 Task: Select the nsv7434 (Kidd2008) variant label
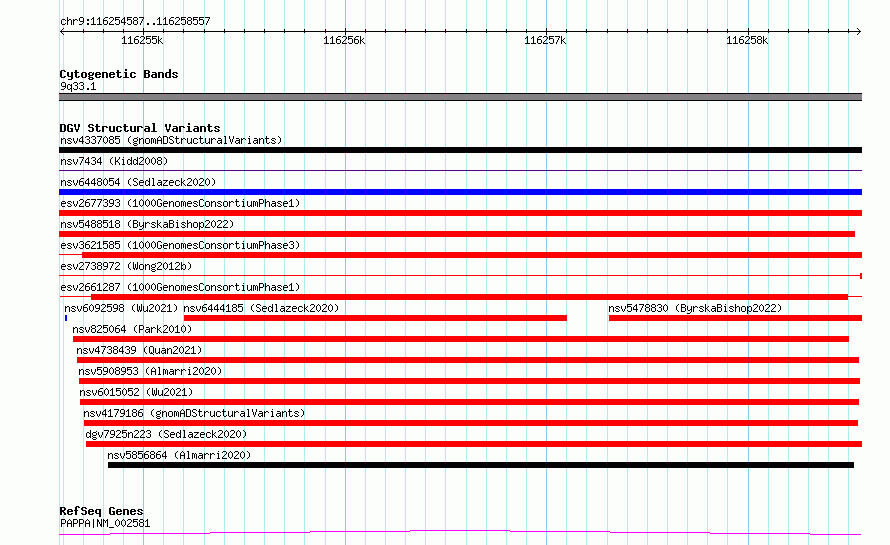pos(114,161)
